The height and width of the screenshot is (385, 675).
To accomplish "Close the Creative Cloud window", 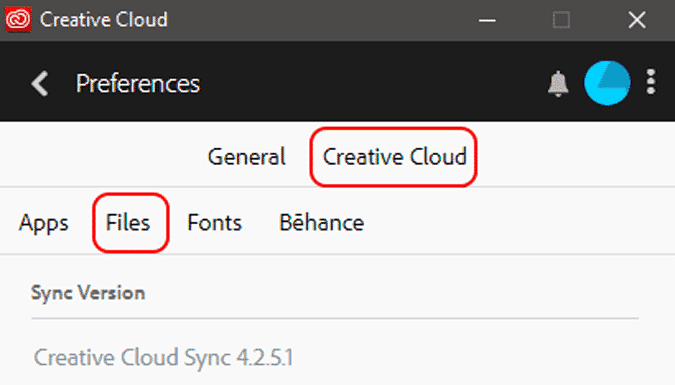I will tap(637, 20).
